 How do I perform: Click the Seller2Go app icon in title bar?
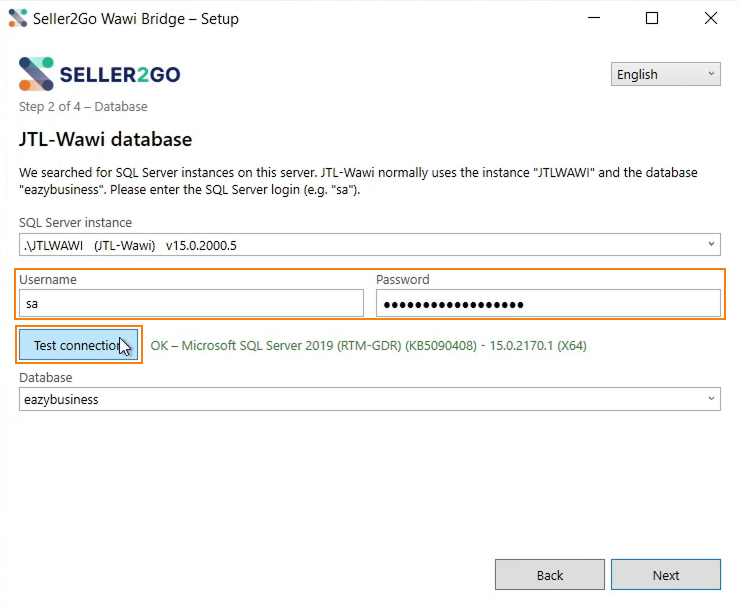17,18
